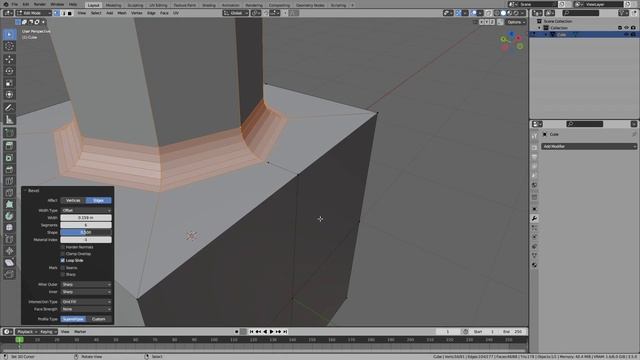This screenshot has height=360, width=640.
Task: Select the Rip Region tool
Action: pyautogui.click(x=9, y=274)
